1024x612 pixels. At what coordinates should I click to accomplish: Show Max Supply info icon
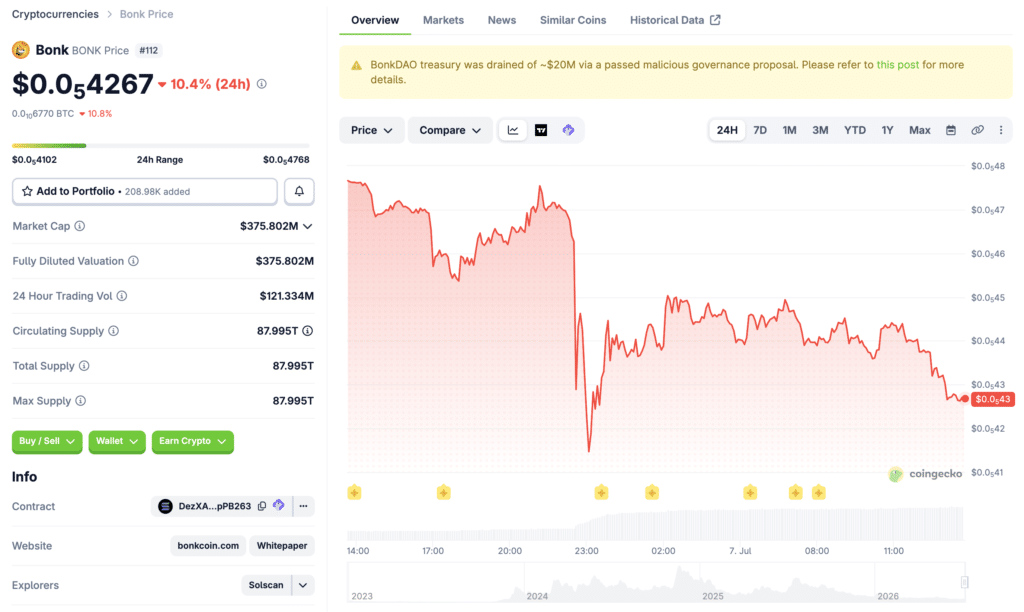80,400
